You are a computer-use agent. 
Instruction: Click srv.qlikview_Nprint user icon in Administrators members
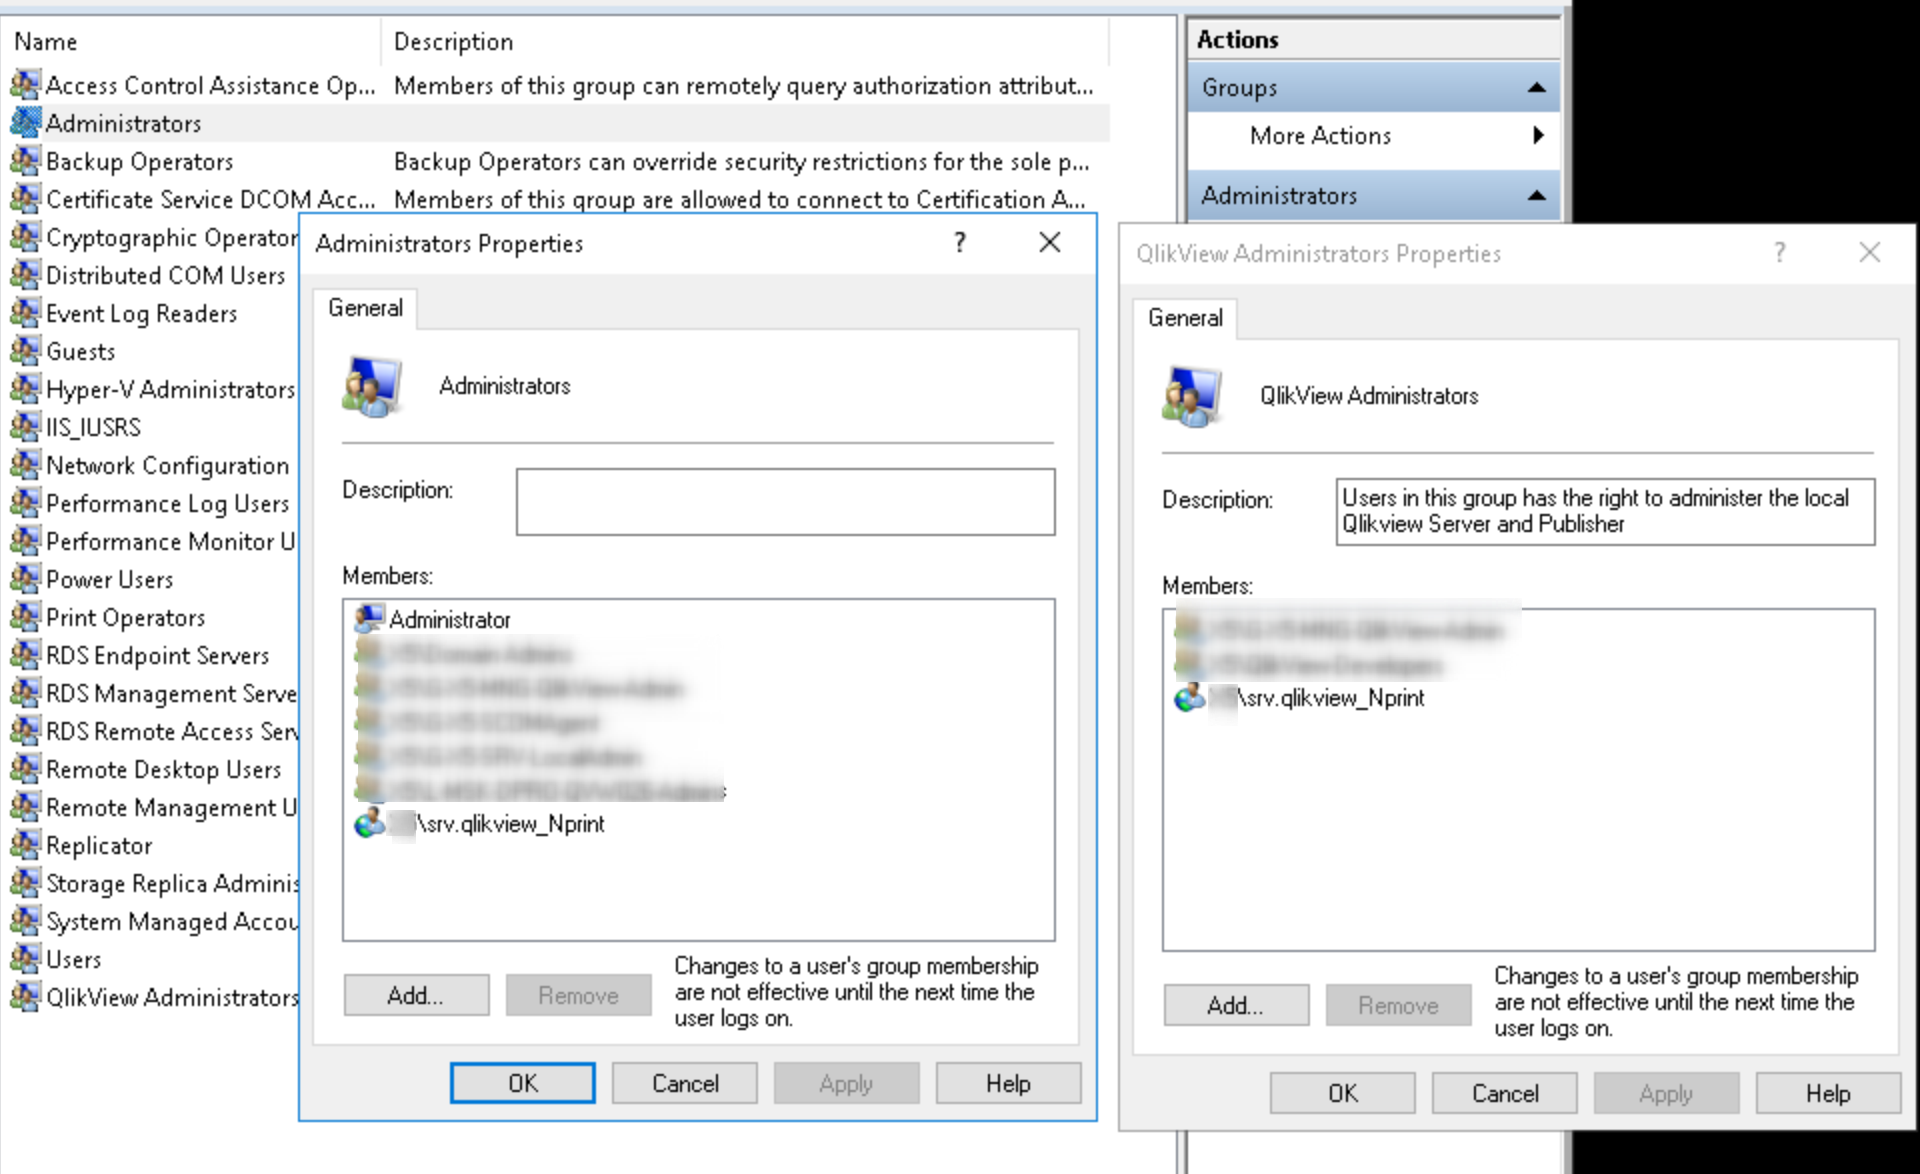[x=369, y=824]
